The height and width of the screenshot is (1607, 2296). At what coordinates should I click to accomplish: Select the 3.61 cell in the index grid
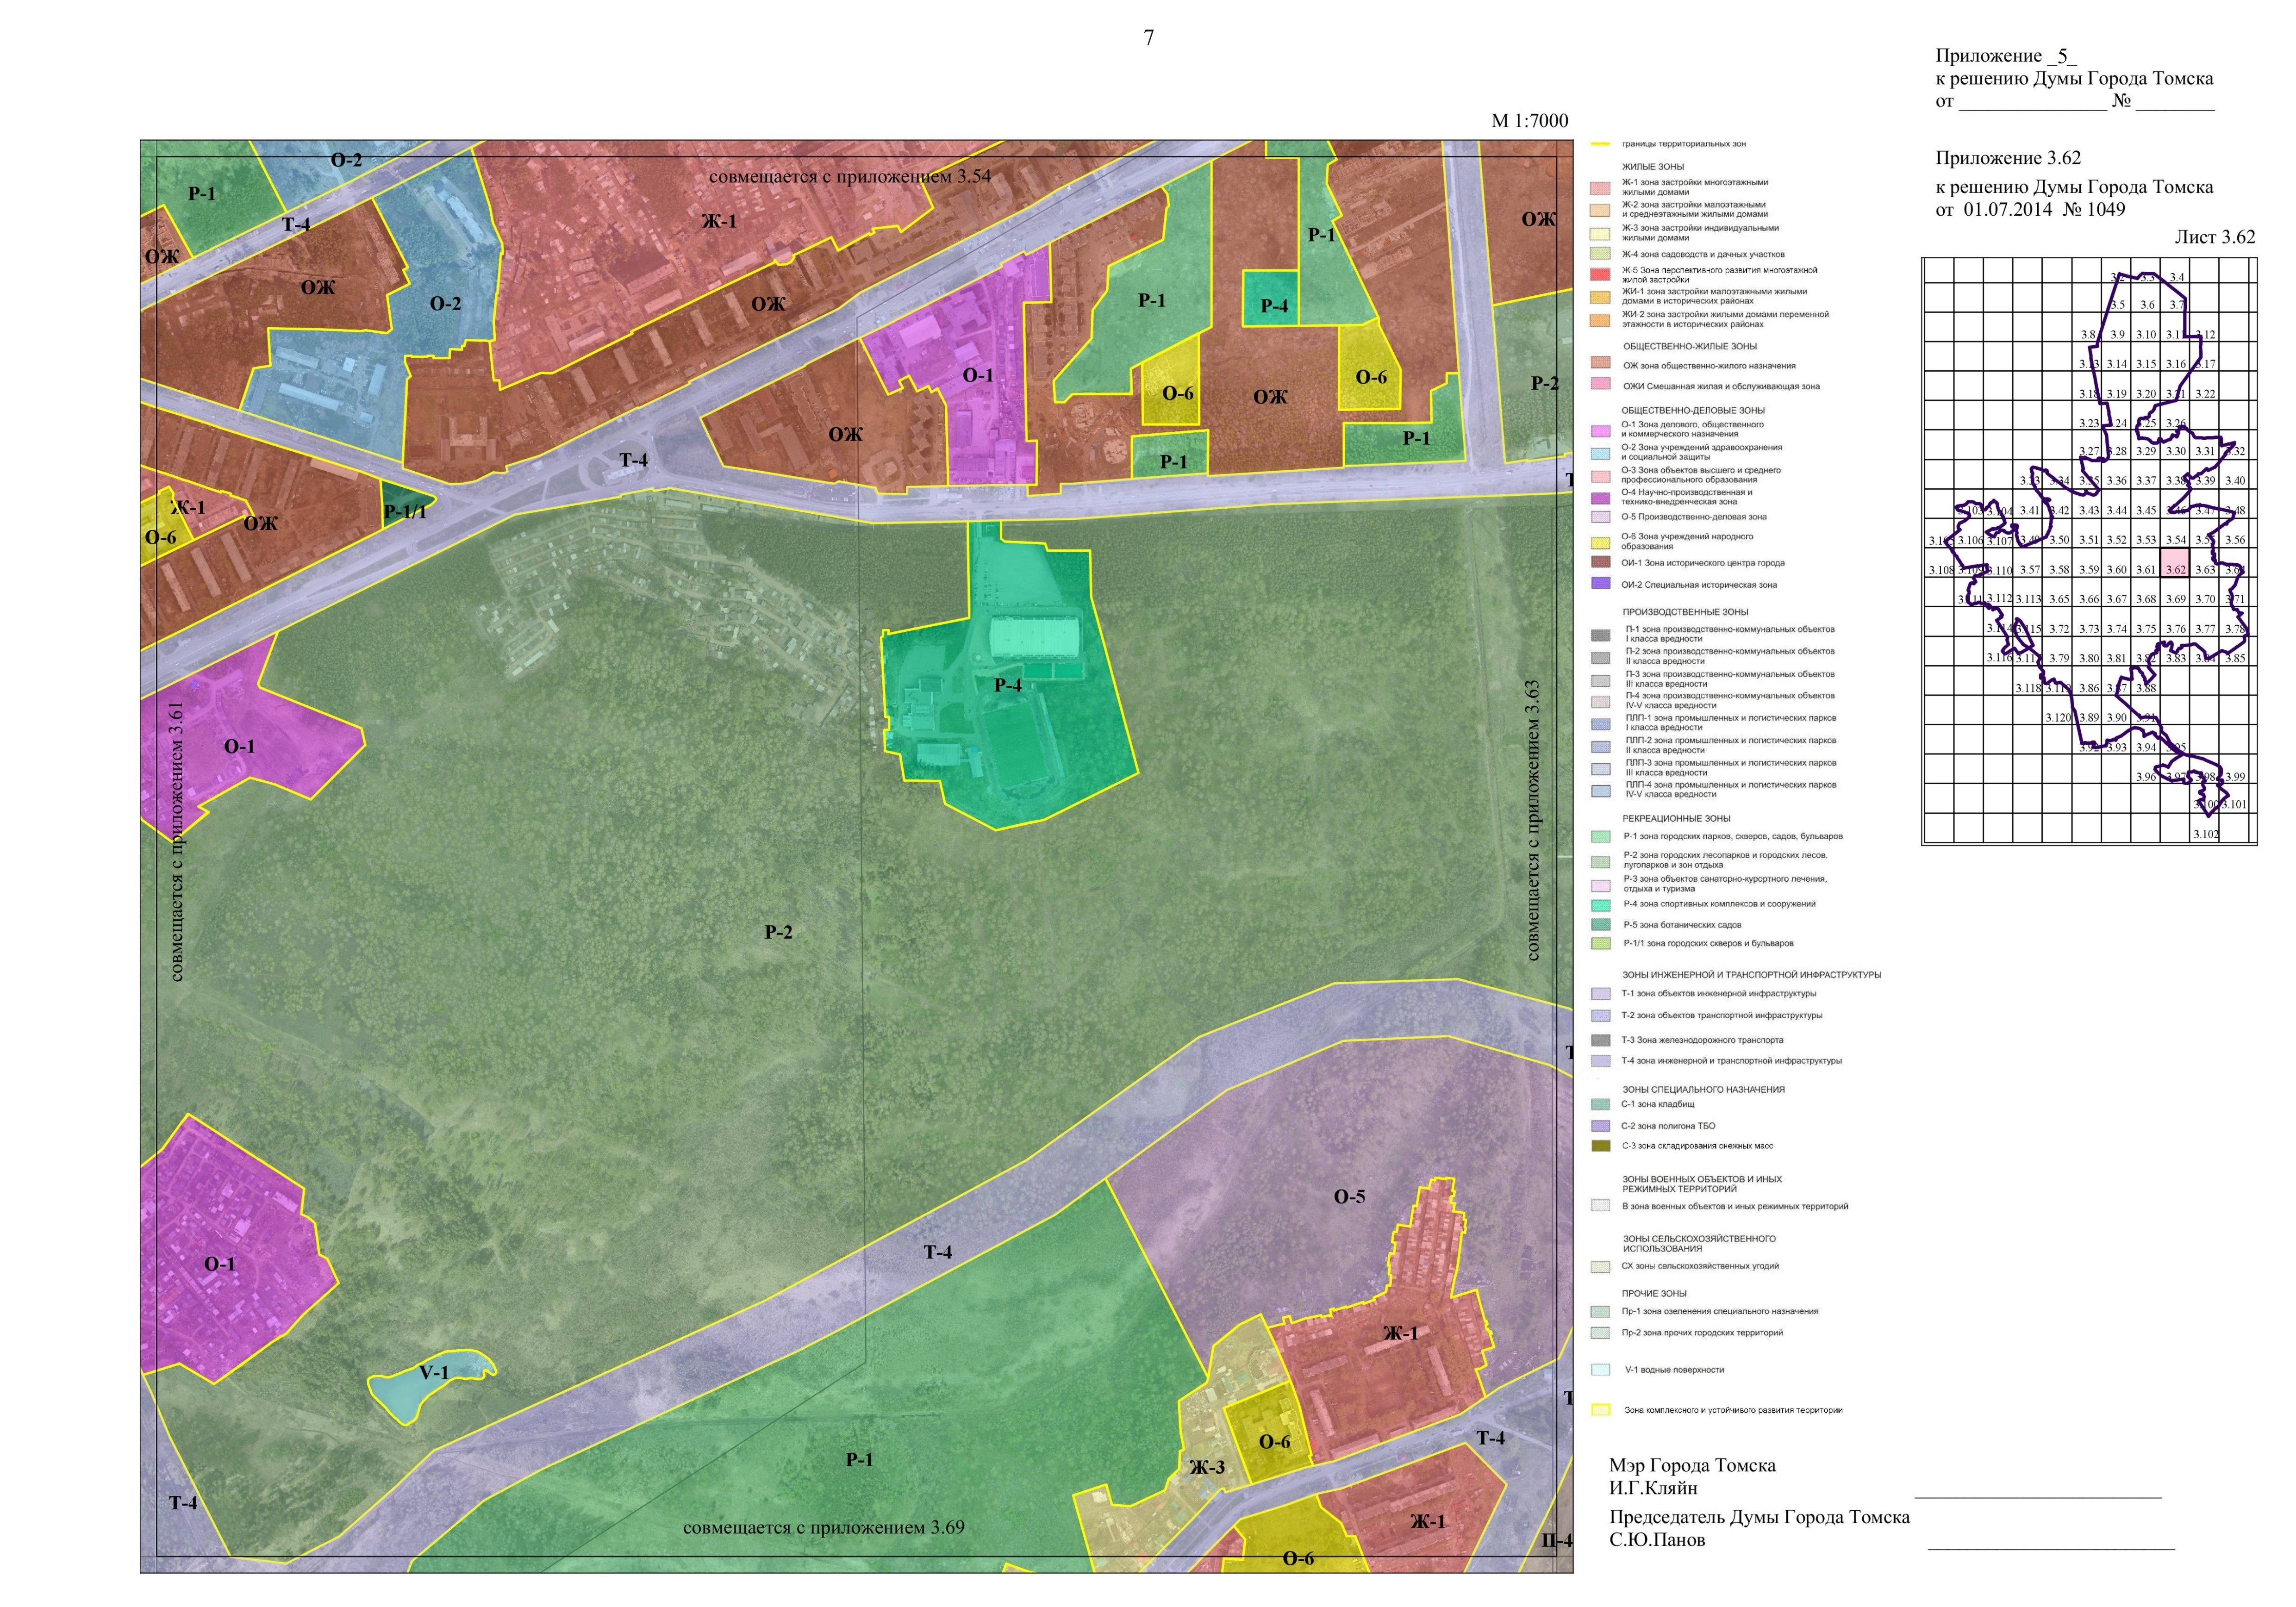[x=2146, y=563]
